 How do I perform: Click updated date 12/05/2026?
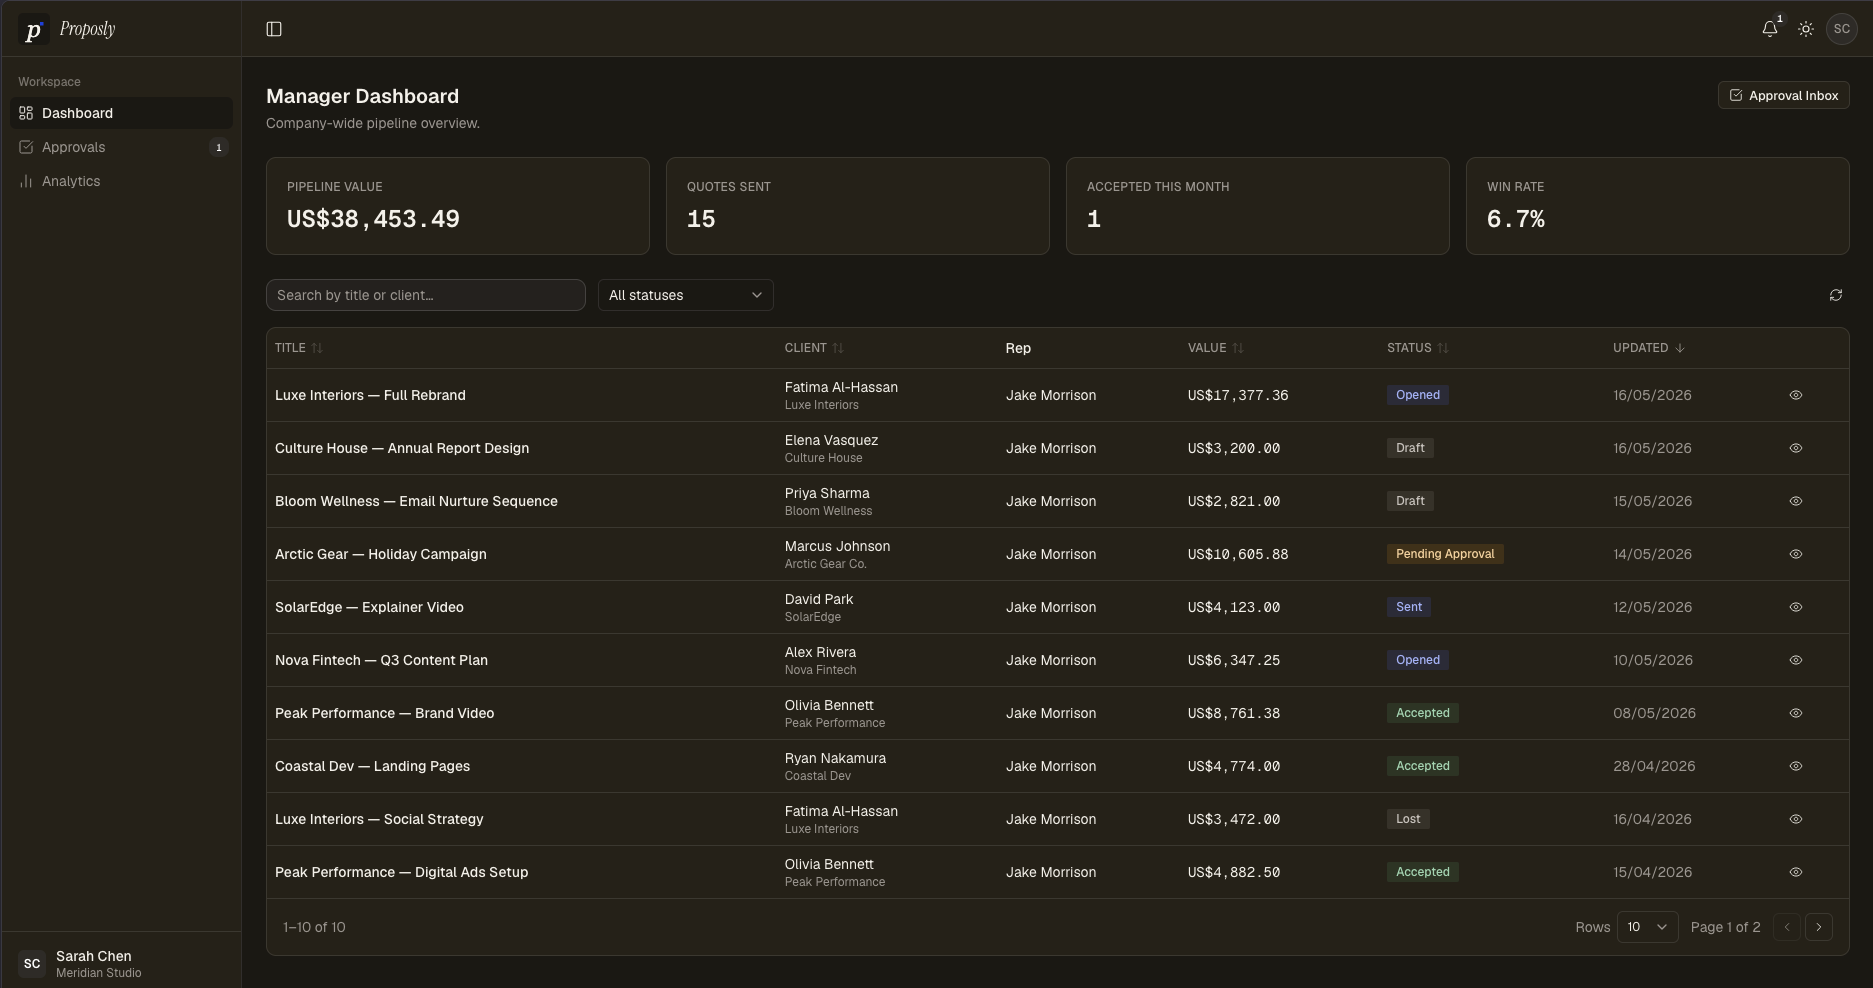pyautogui.click(x=1652, y=607)
